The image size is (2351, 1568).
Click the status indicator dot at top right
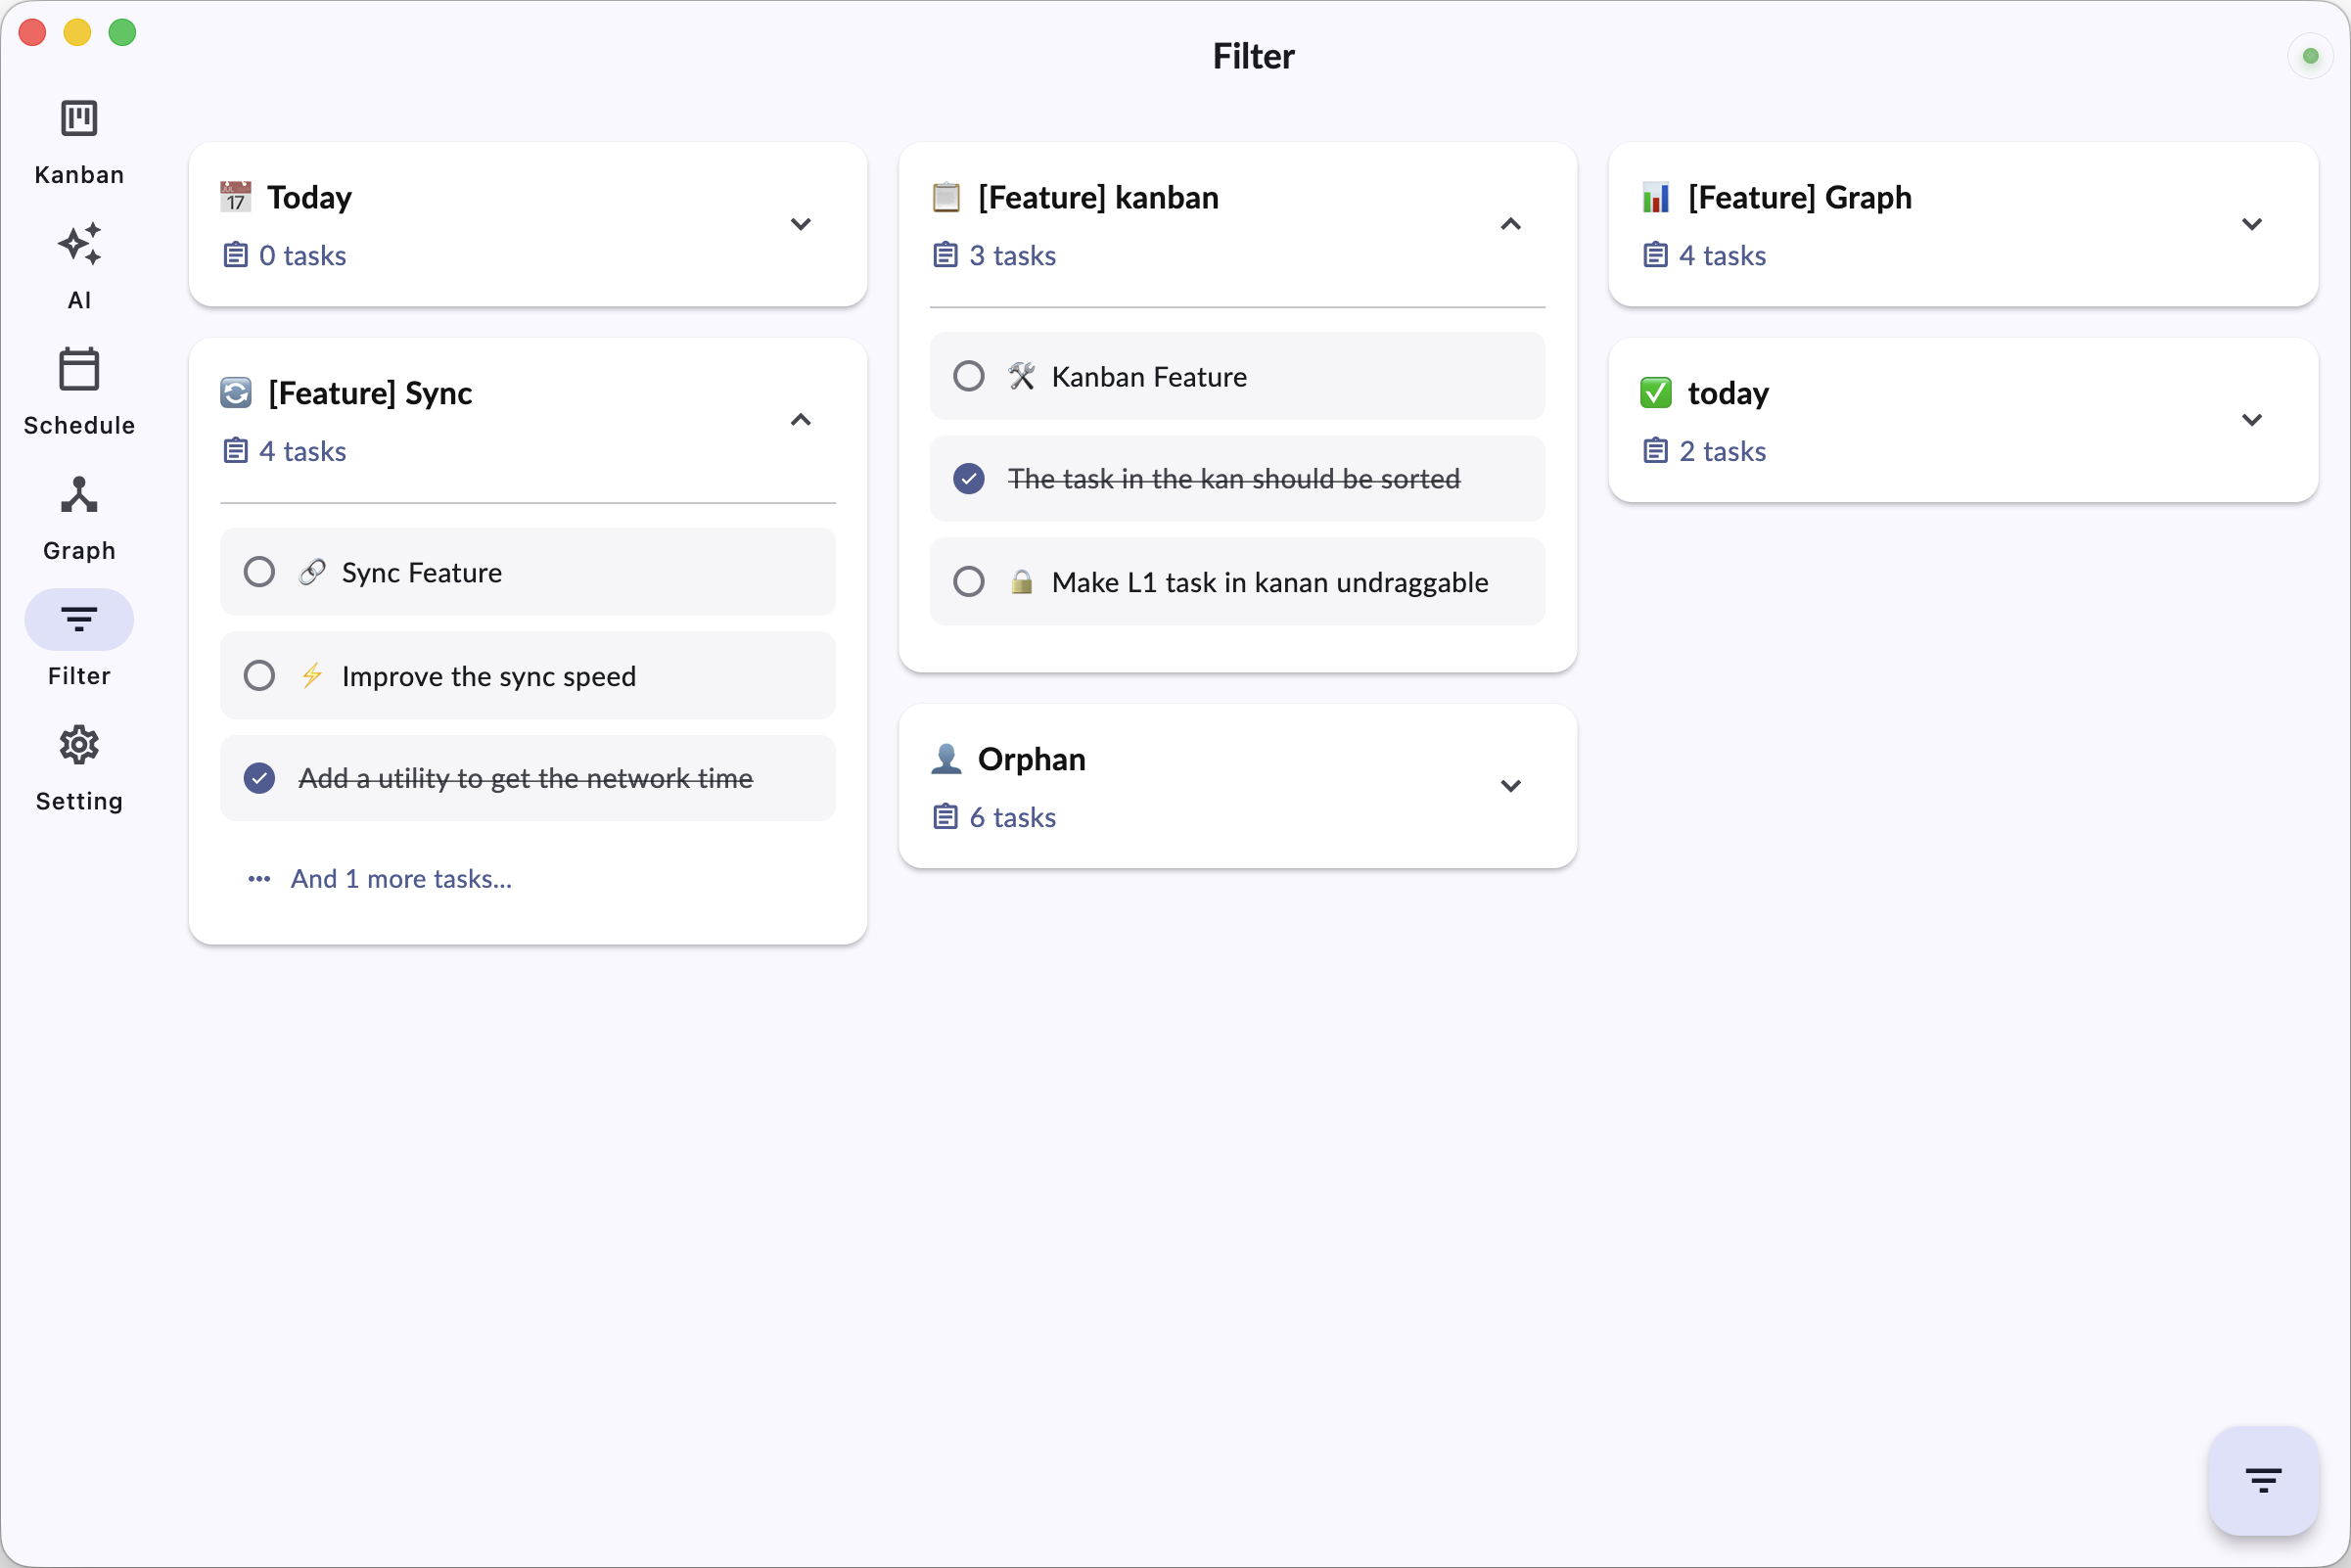[x=2310, y=56]
